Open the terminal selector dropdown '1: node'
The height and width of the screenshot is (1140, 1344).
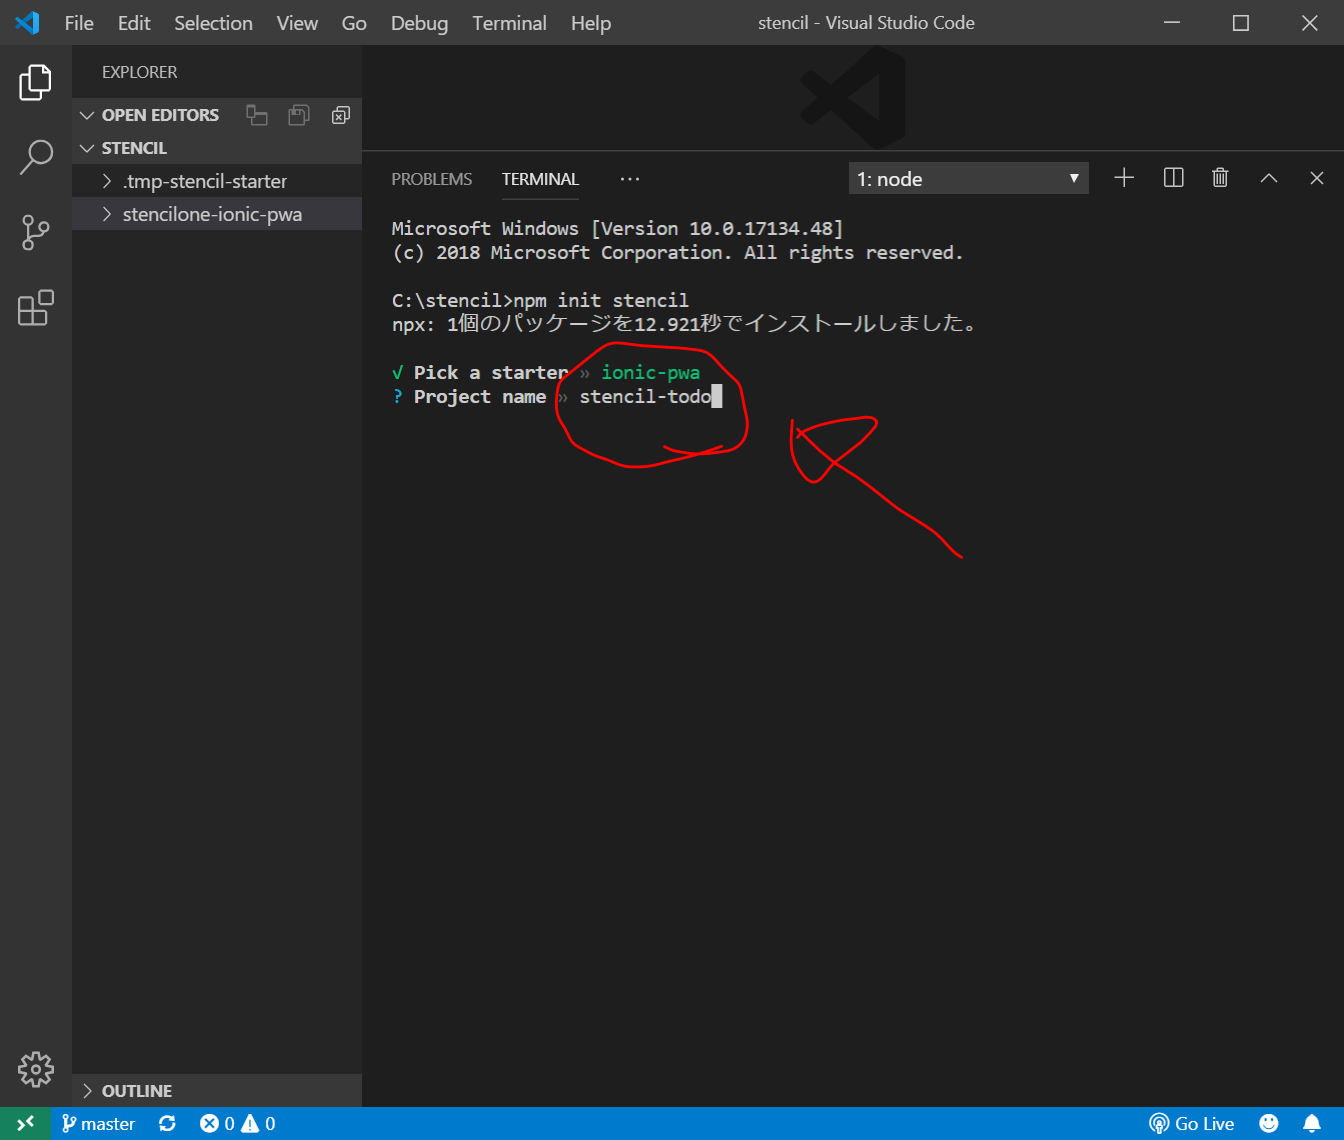pos(968,179)
